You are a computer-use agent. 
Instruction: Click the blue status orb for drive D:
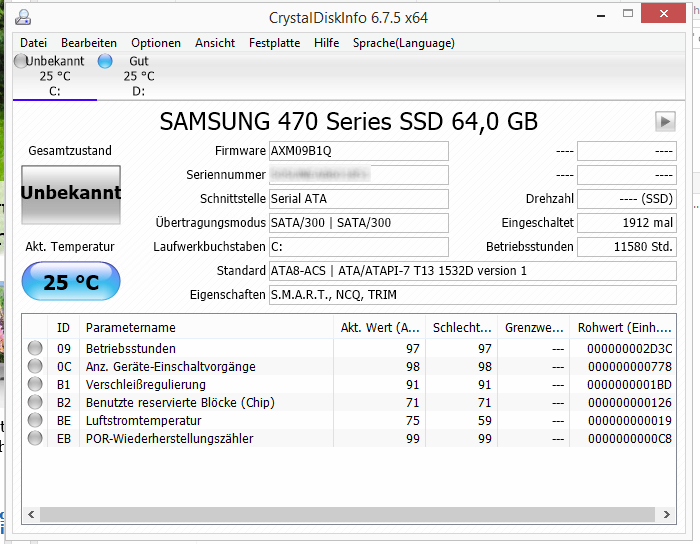click(x=105, y=61)
